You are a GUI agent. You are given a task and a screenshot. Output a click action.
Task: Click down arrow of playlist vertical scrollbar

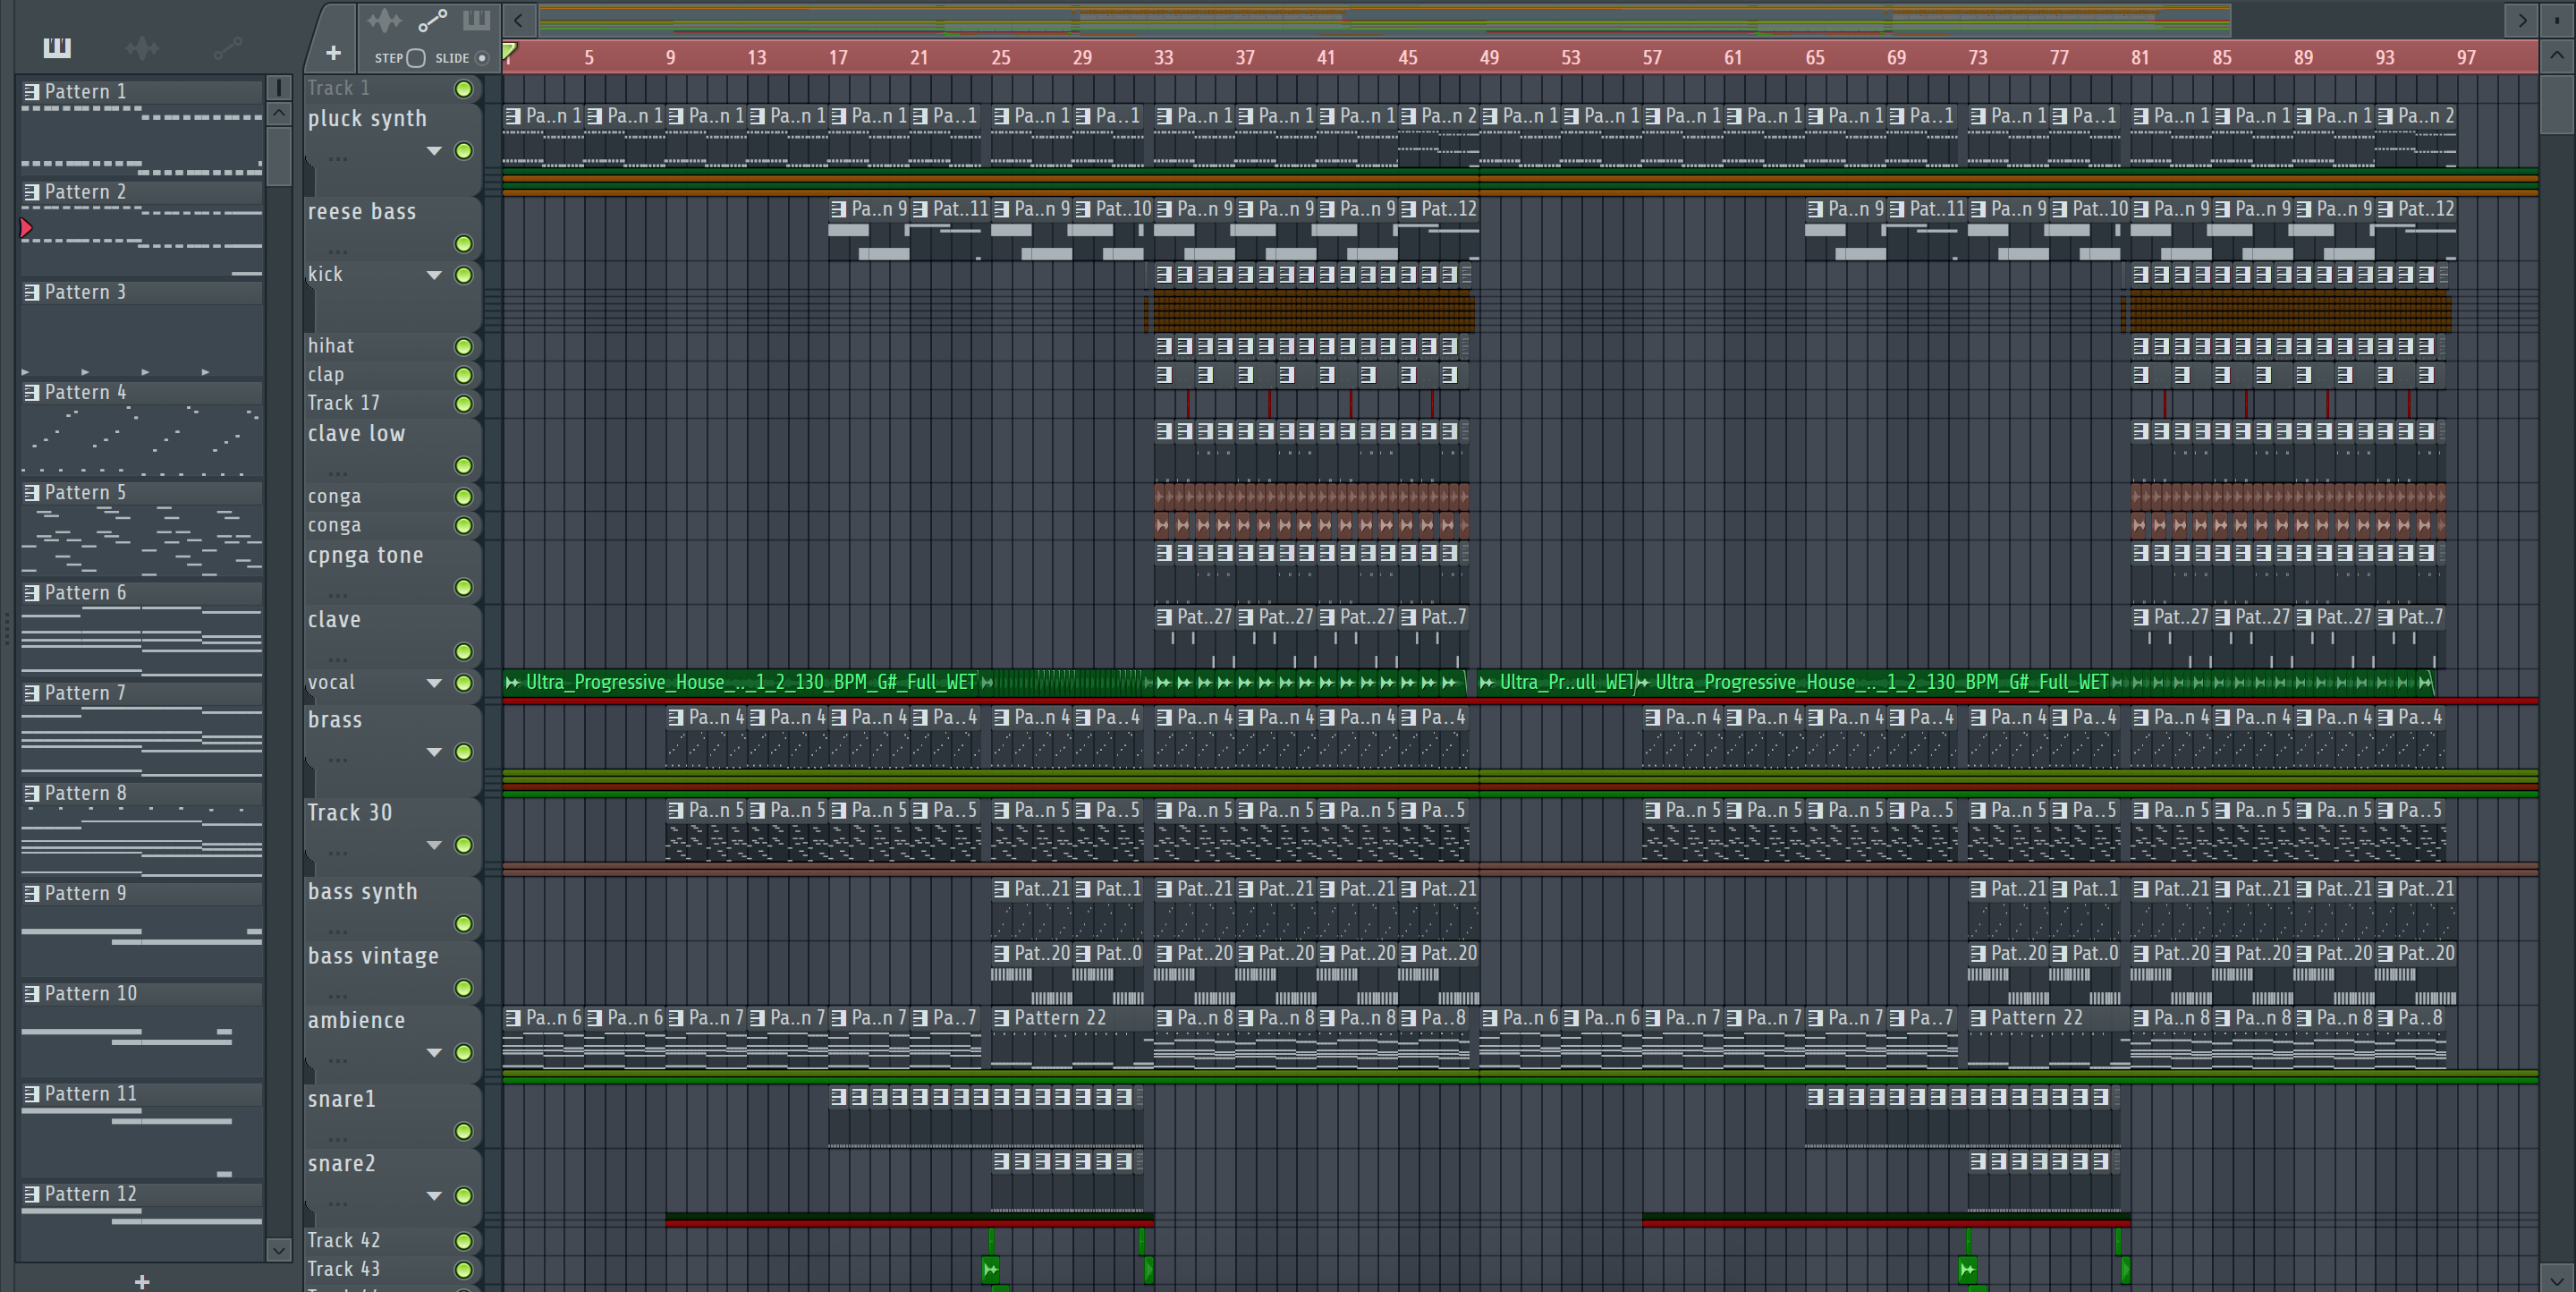(2557, 1279)
